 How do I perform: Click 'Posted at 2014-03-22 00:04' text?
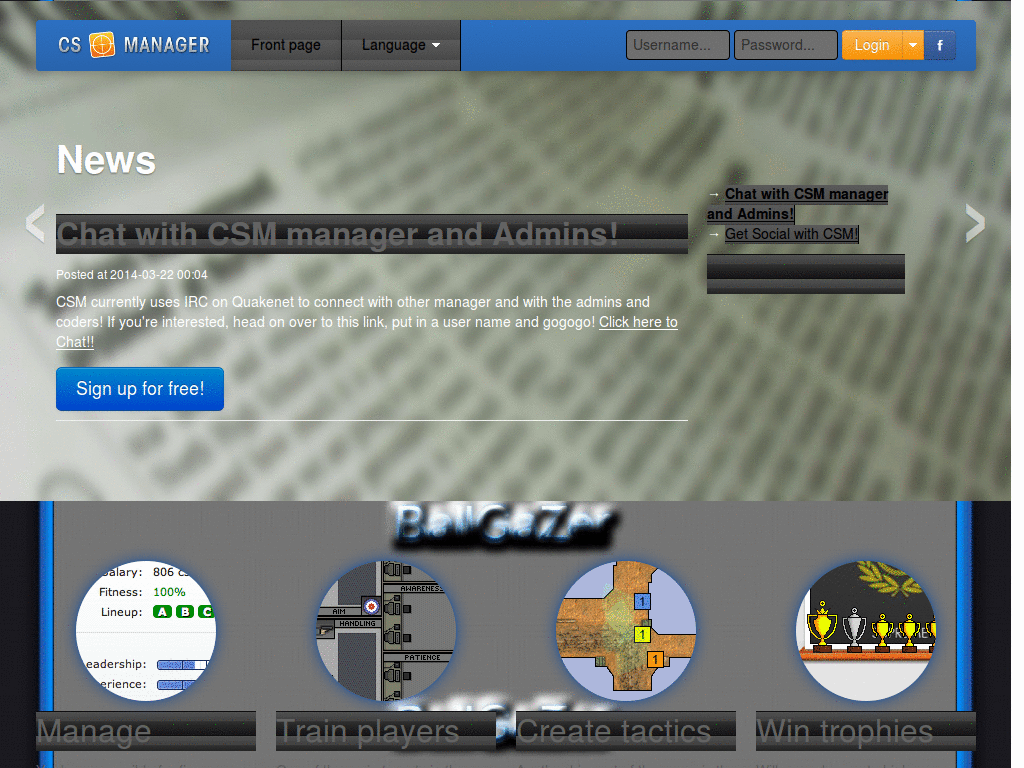pos(131,275)
